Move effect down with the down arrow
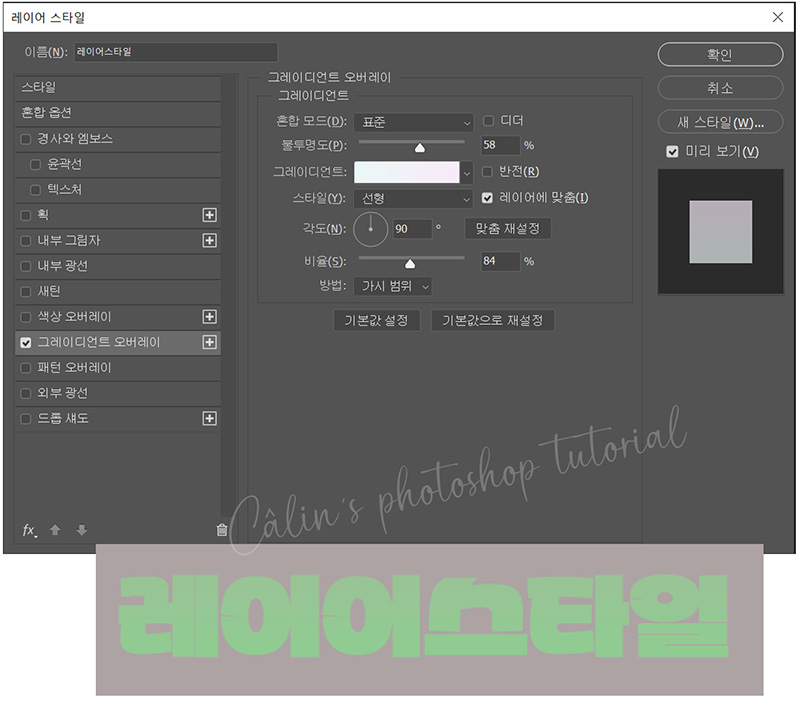Viewport: 800px width, 701px height. 82,531
